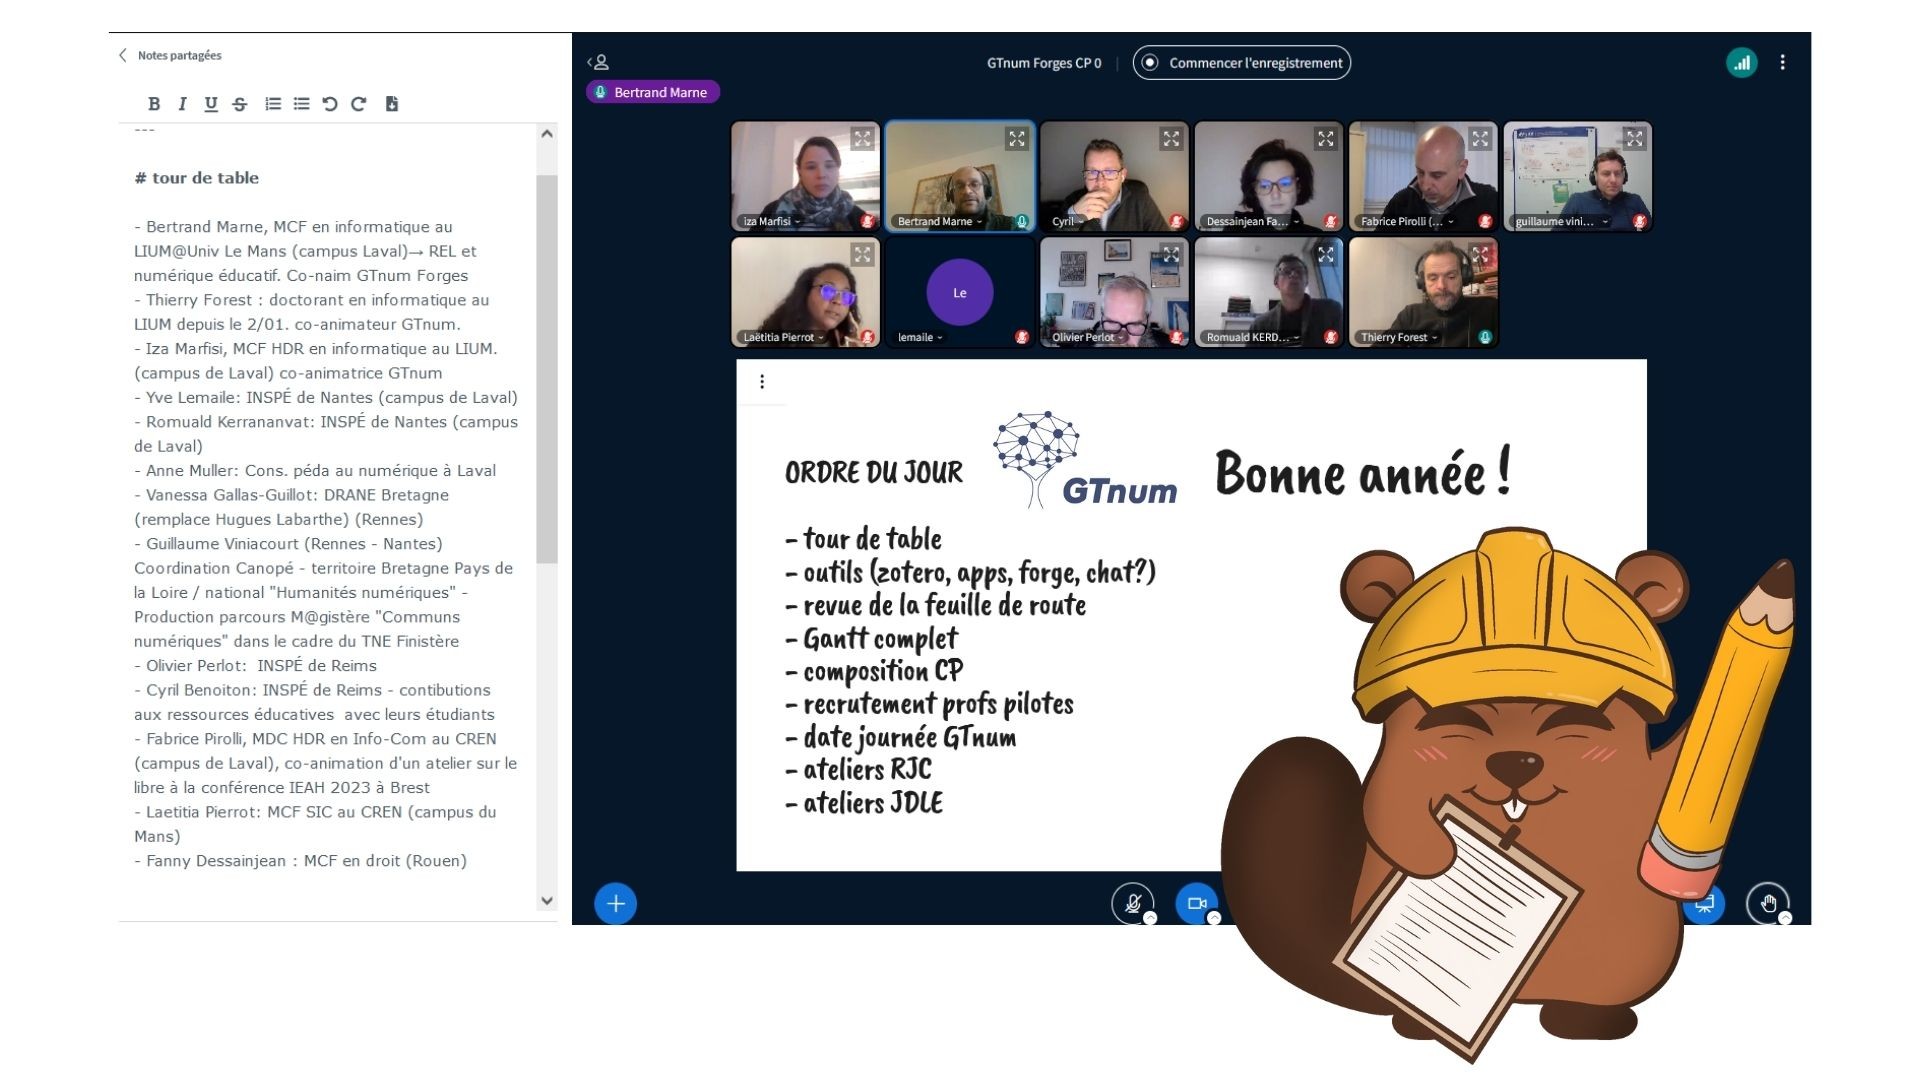Make Romuald KERD… video fullscreen
The image size is (1920, 1080).
(x=1326, y=255)
